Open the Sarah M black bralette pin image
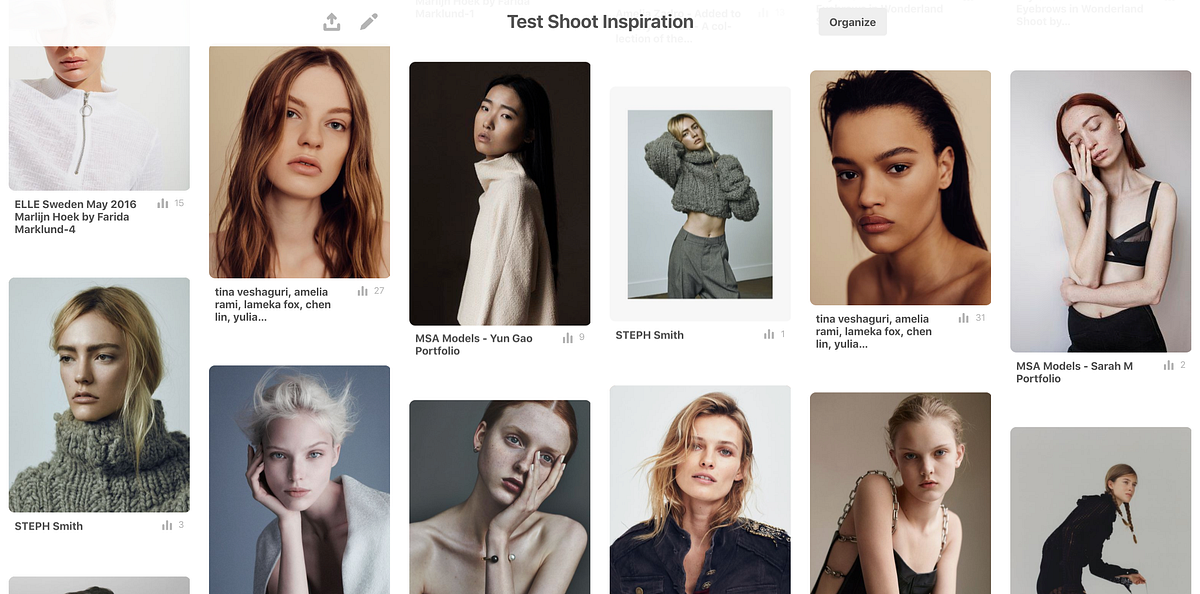This screenshot has width=1200, height=594. click(1101, 211)
